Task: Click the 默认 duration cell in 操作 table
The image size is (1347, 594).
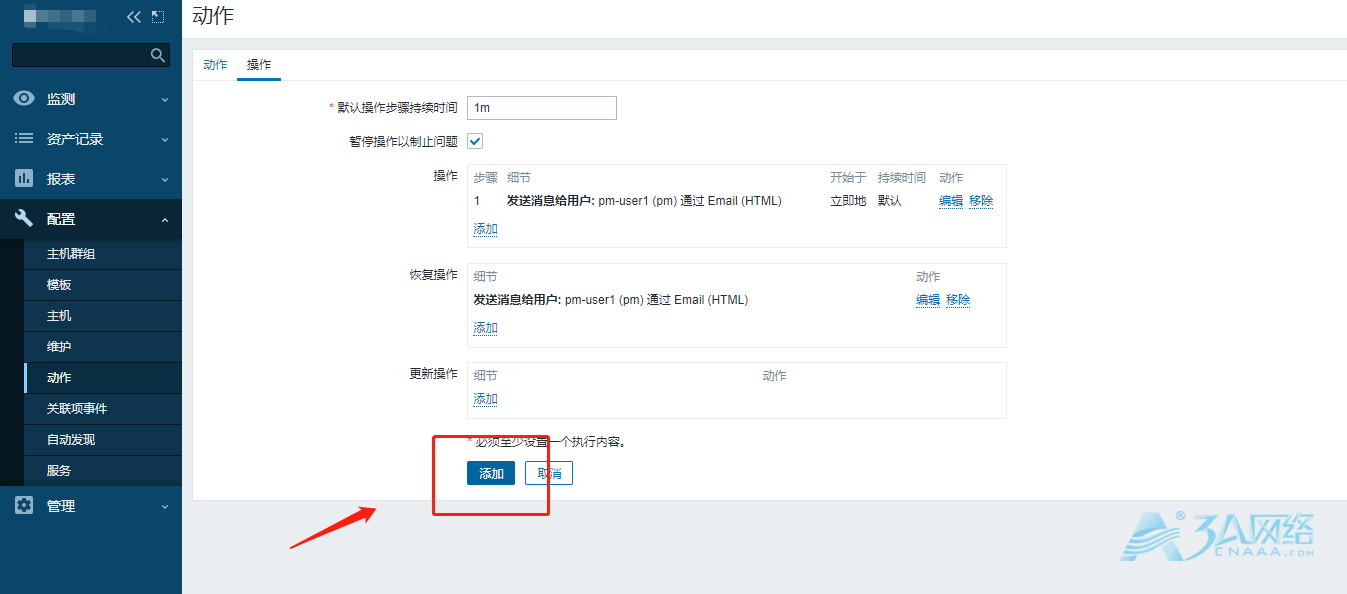Action: pos(890,201)
